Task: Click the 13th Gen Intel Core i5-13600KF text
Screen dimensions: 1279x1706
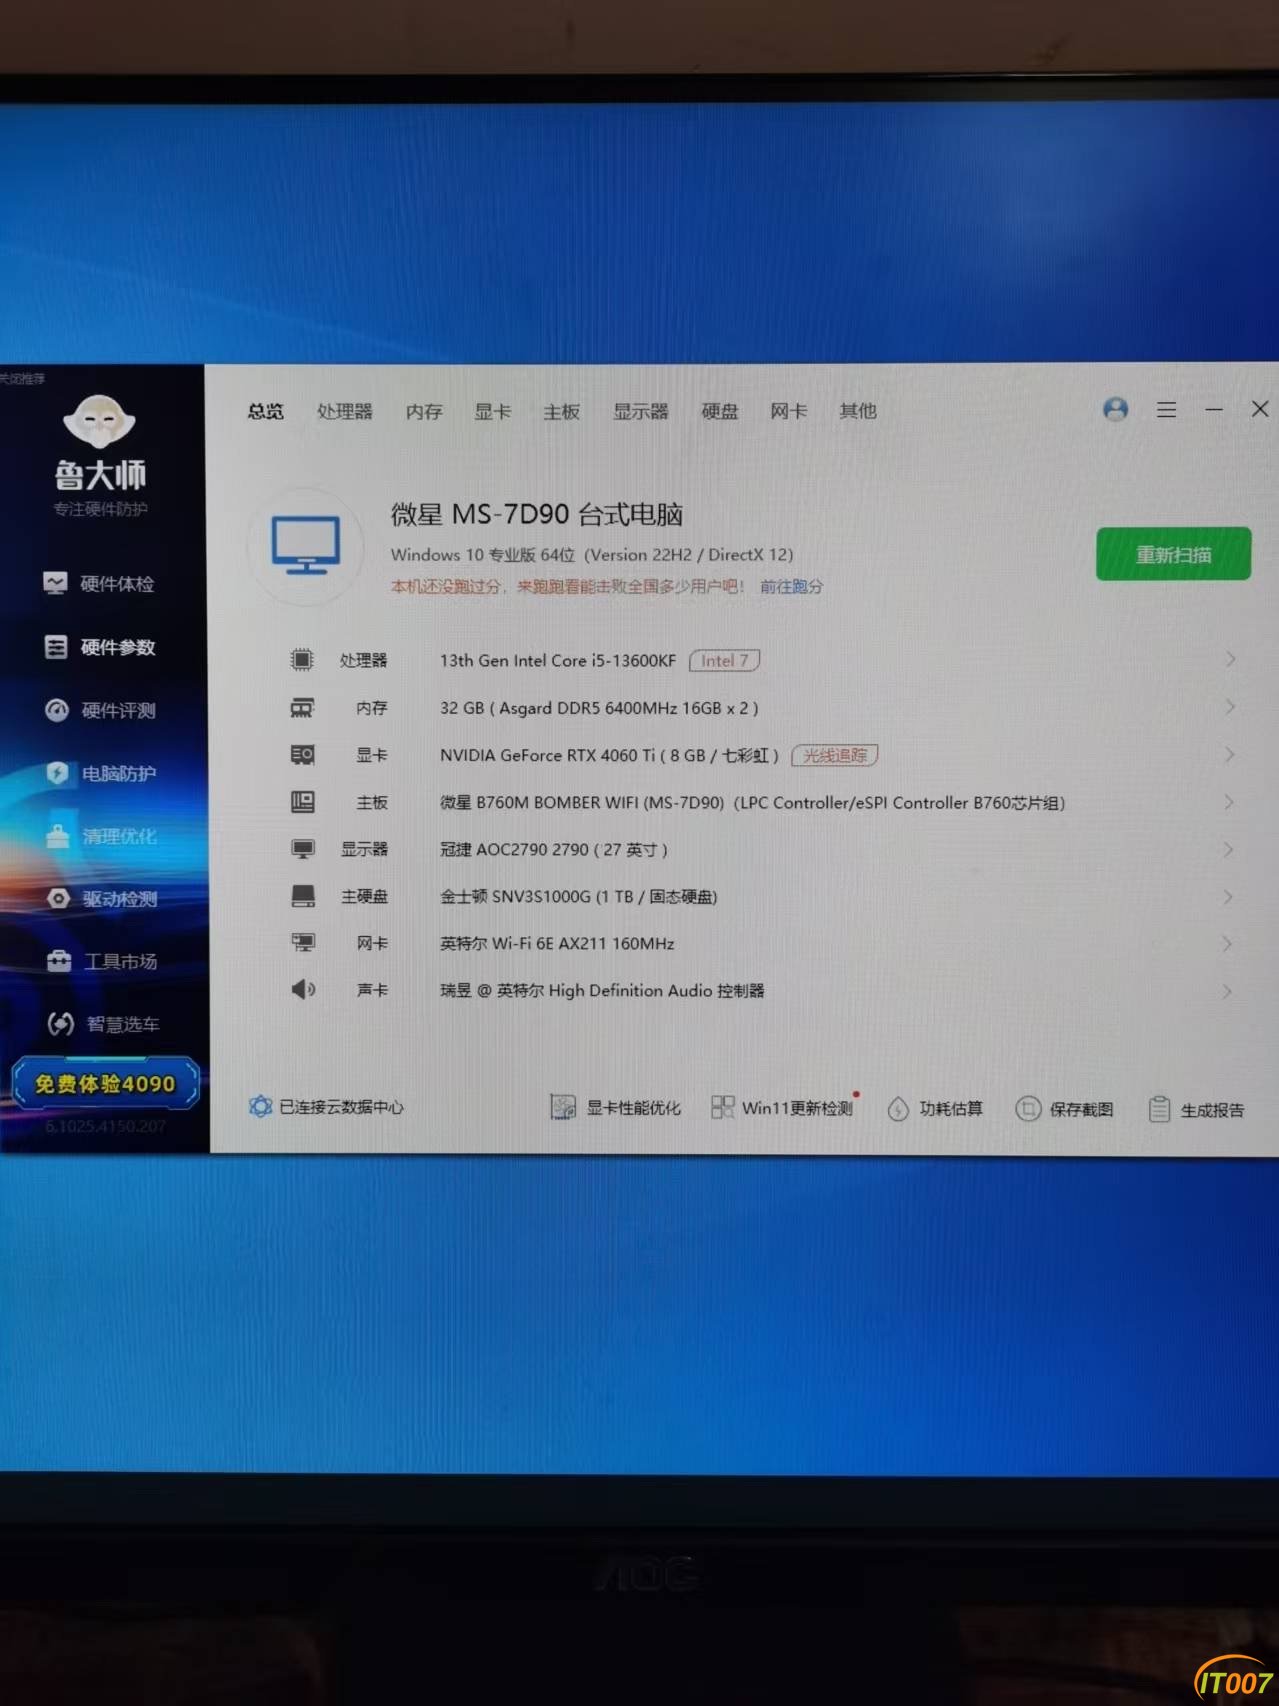Action: click(558, 660)
